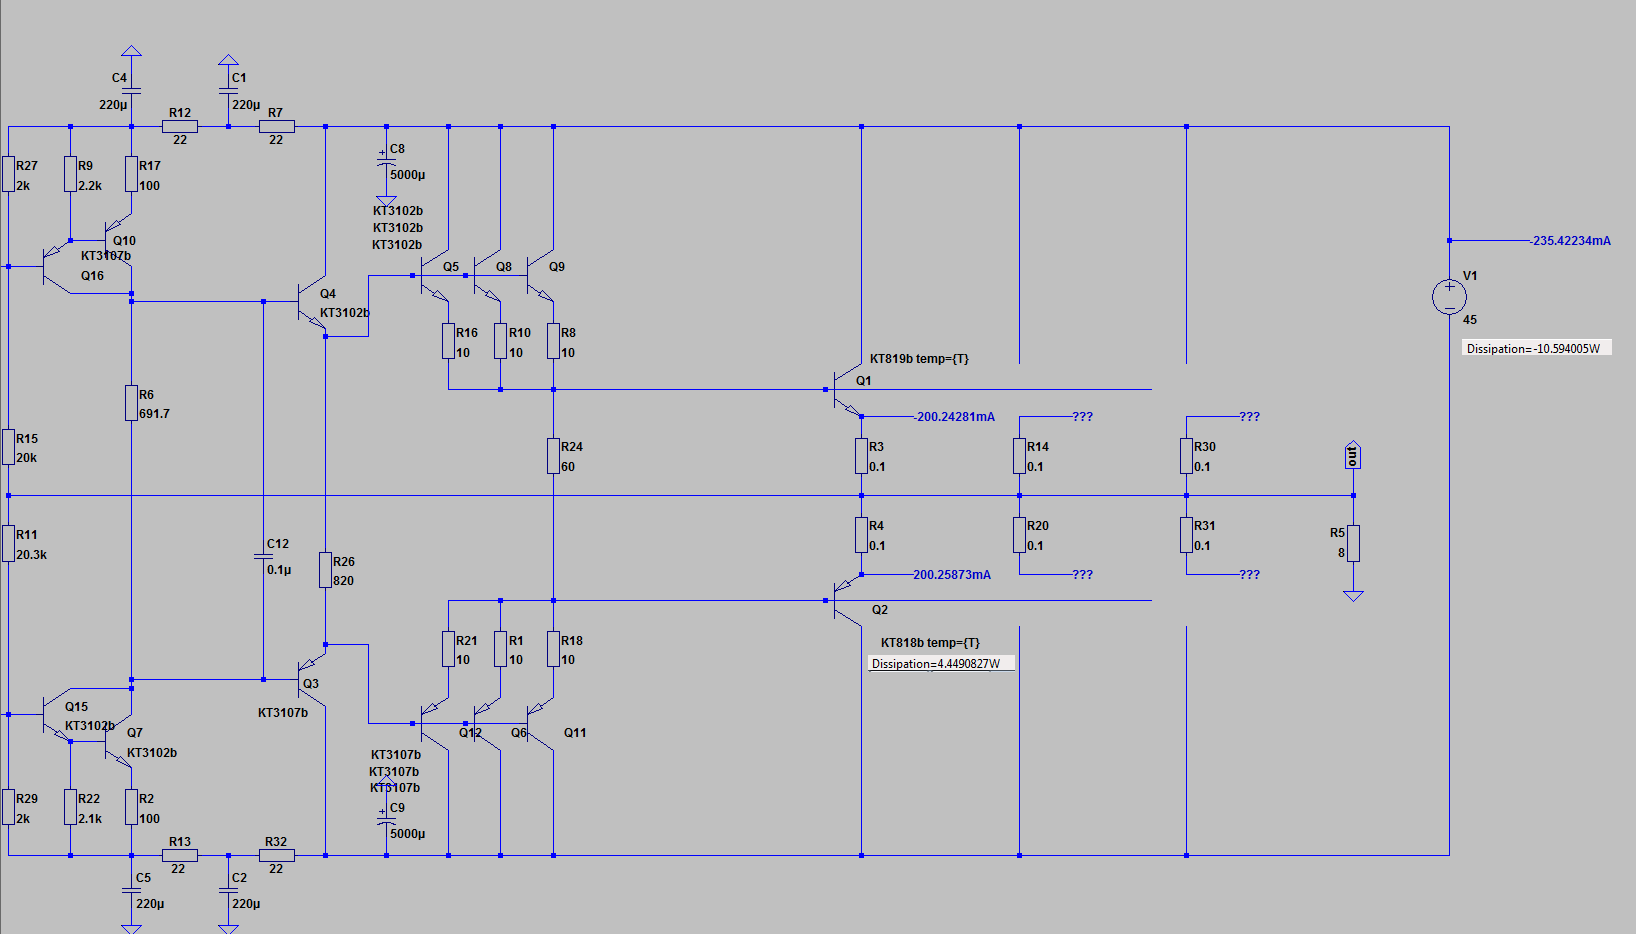This screenshot has width=1636, height=934.
Task: Select the R24 60 ohm resistor
Action: coord(553,456)
